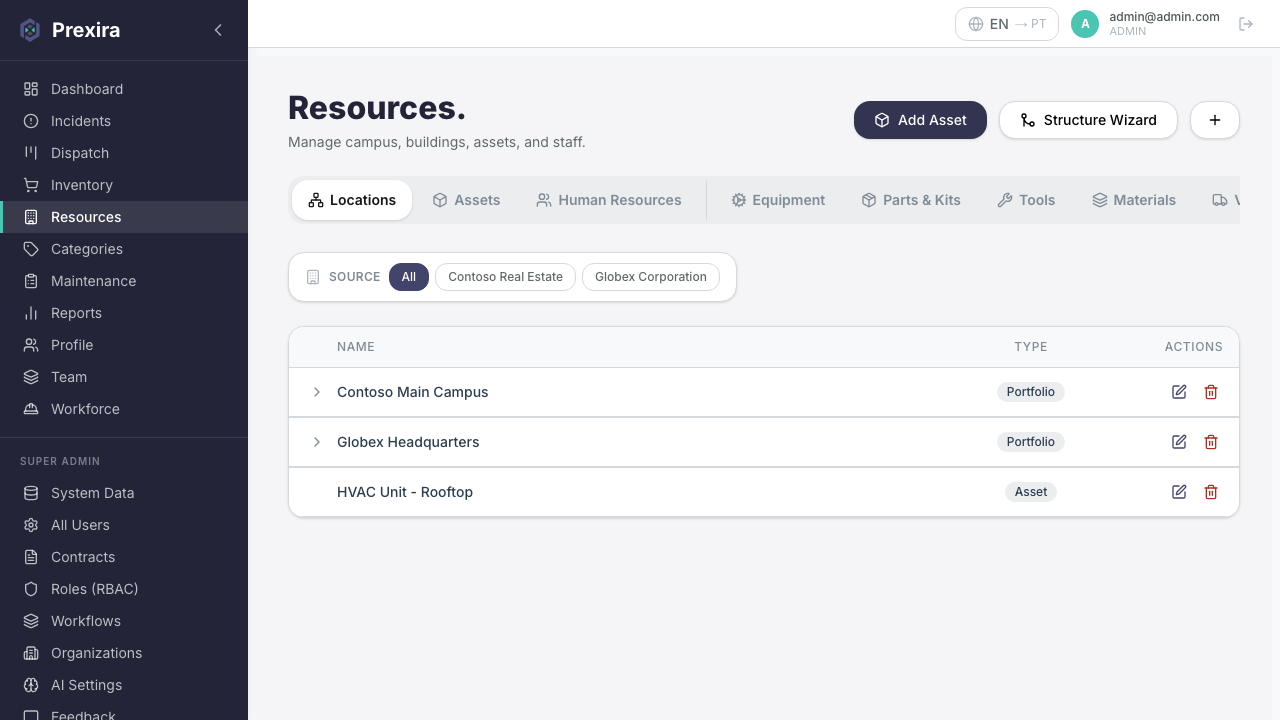Click the Profile people icon
1280x720 pixels.
[x=31, y=345]
